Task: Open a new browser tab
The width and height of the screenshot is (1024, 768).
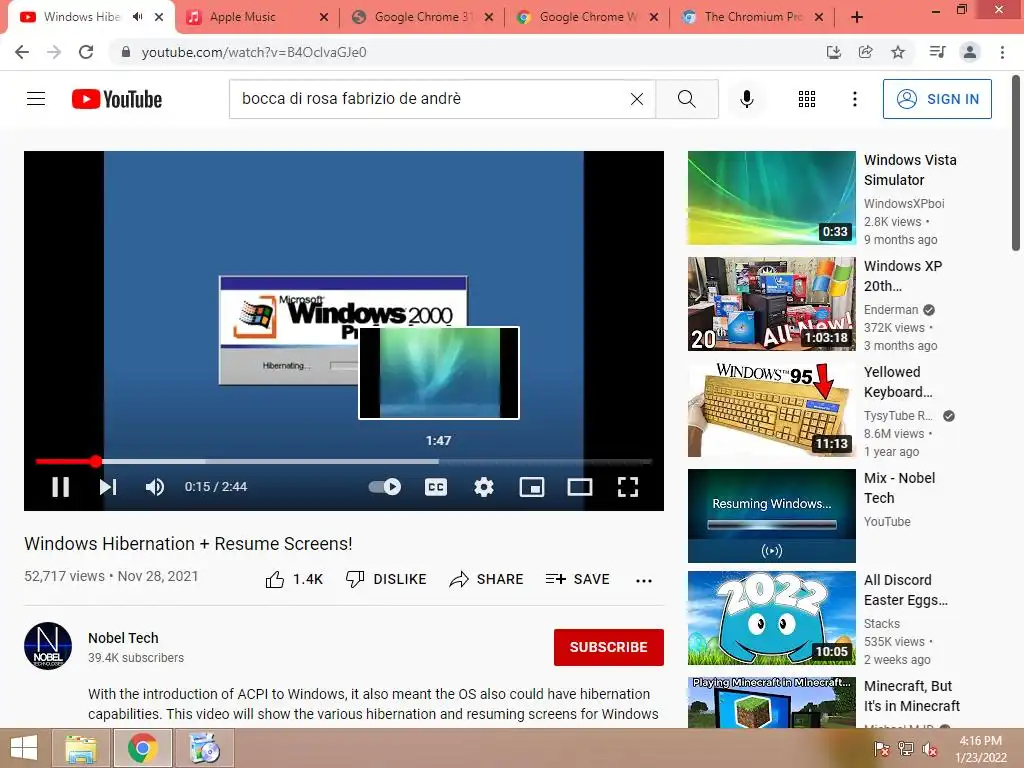Action: coord(857,17)
